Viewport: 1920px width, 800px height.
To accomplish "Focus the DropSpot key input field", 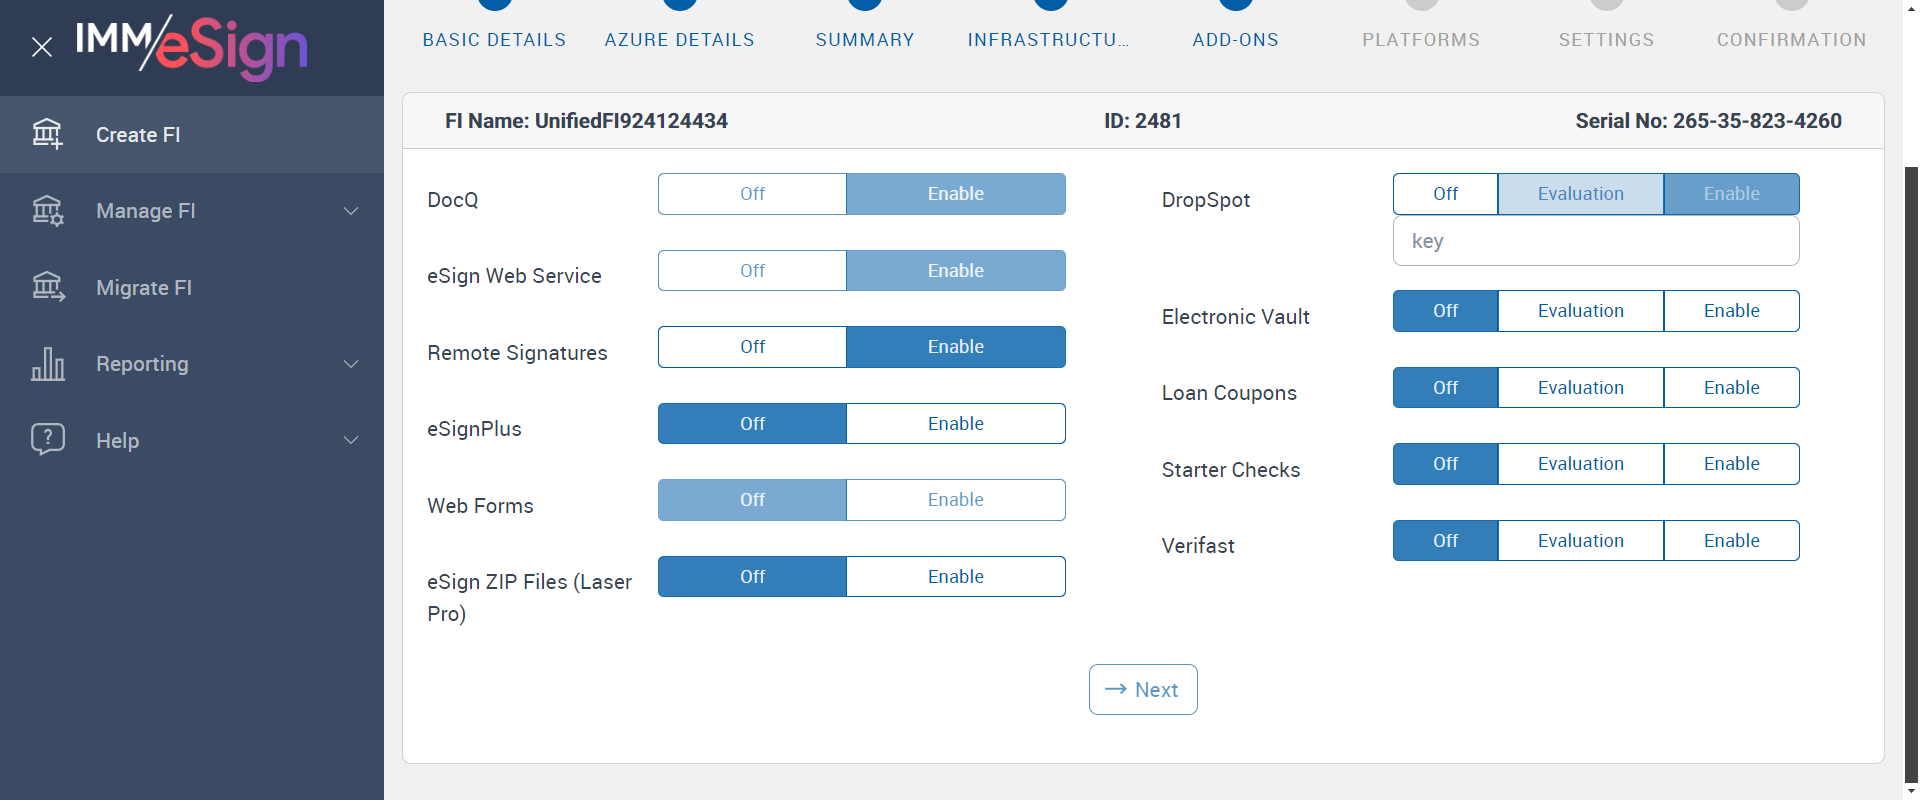I will [1596, 241].
